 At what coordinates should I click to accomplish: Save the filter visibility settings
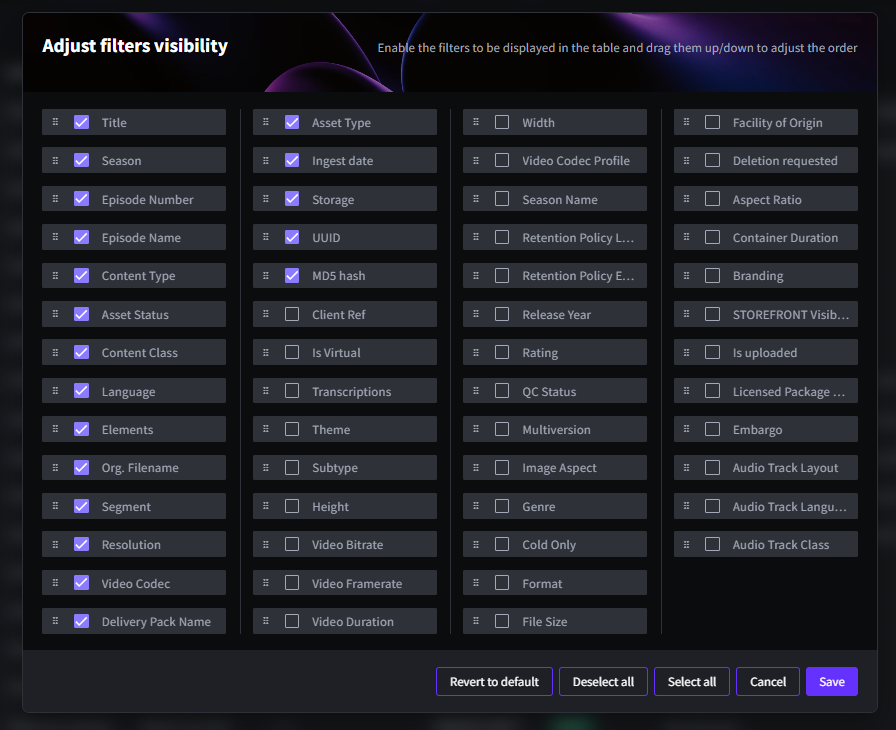(832, 681)
